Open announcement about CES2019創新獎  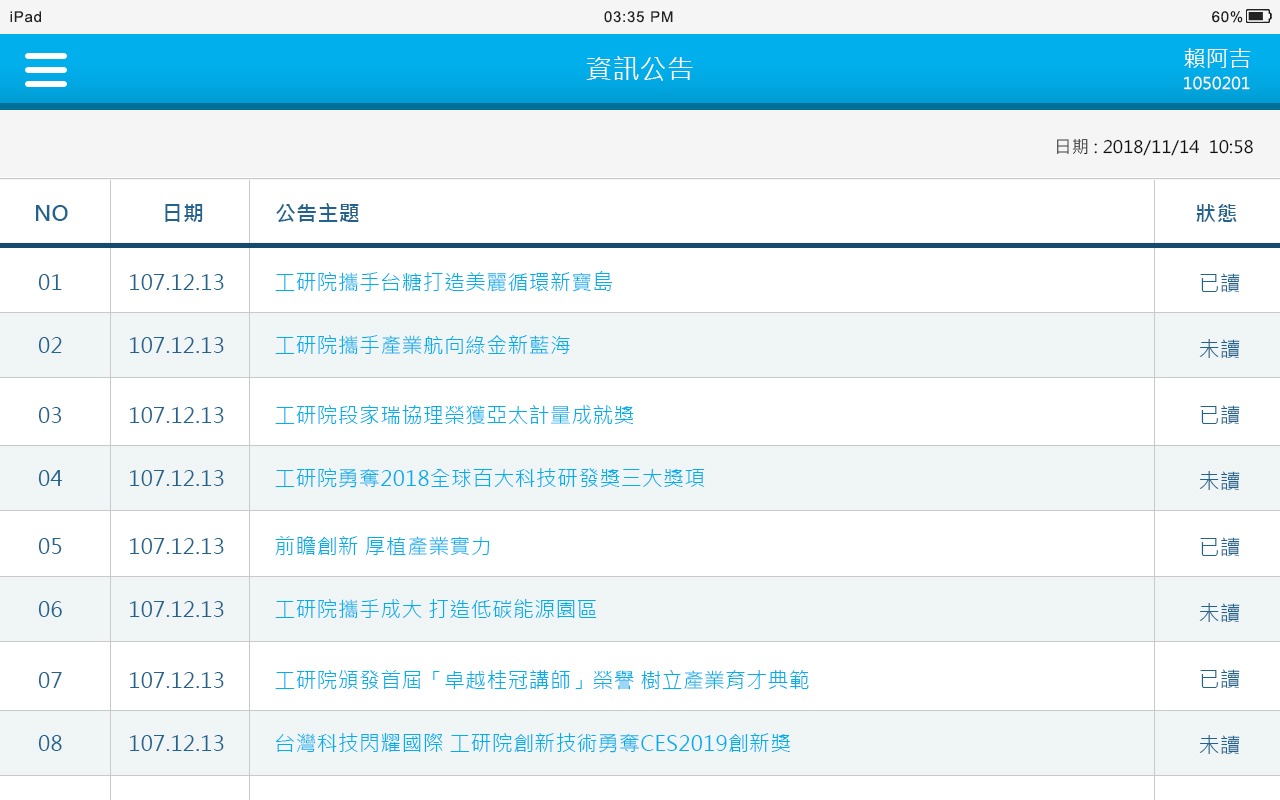pyautogui.click(x=532, y=743)
